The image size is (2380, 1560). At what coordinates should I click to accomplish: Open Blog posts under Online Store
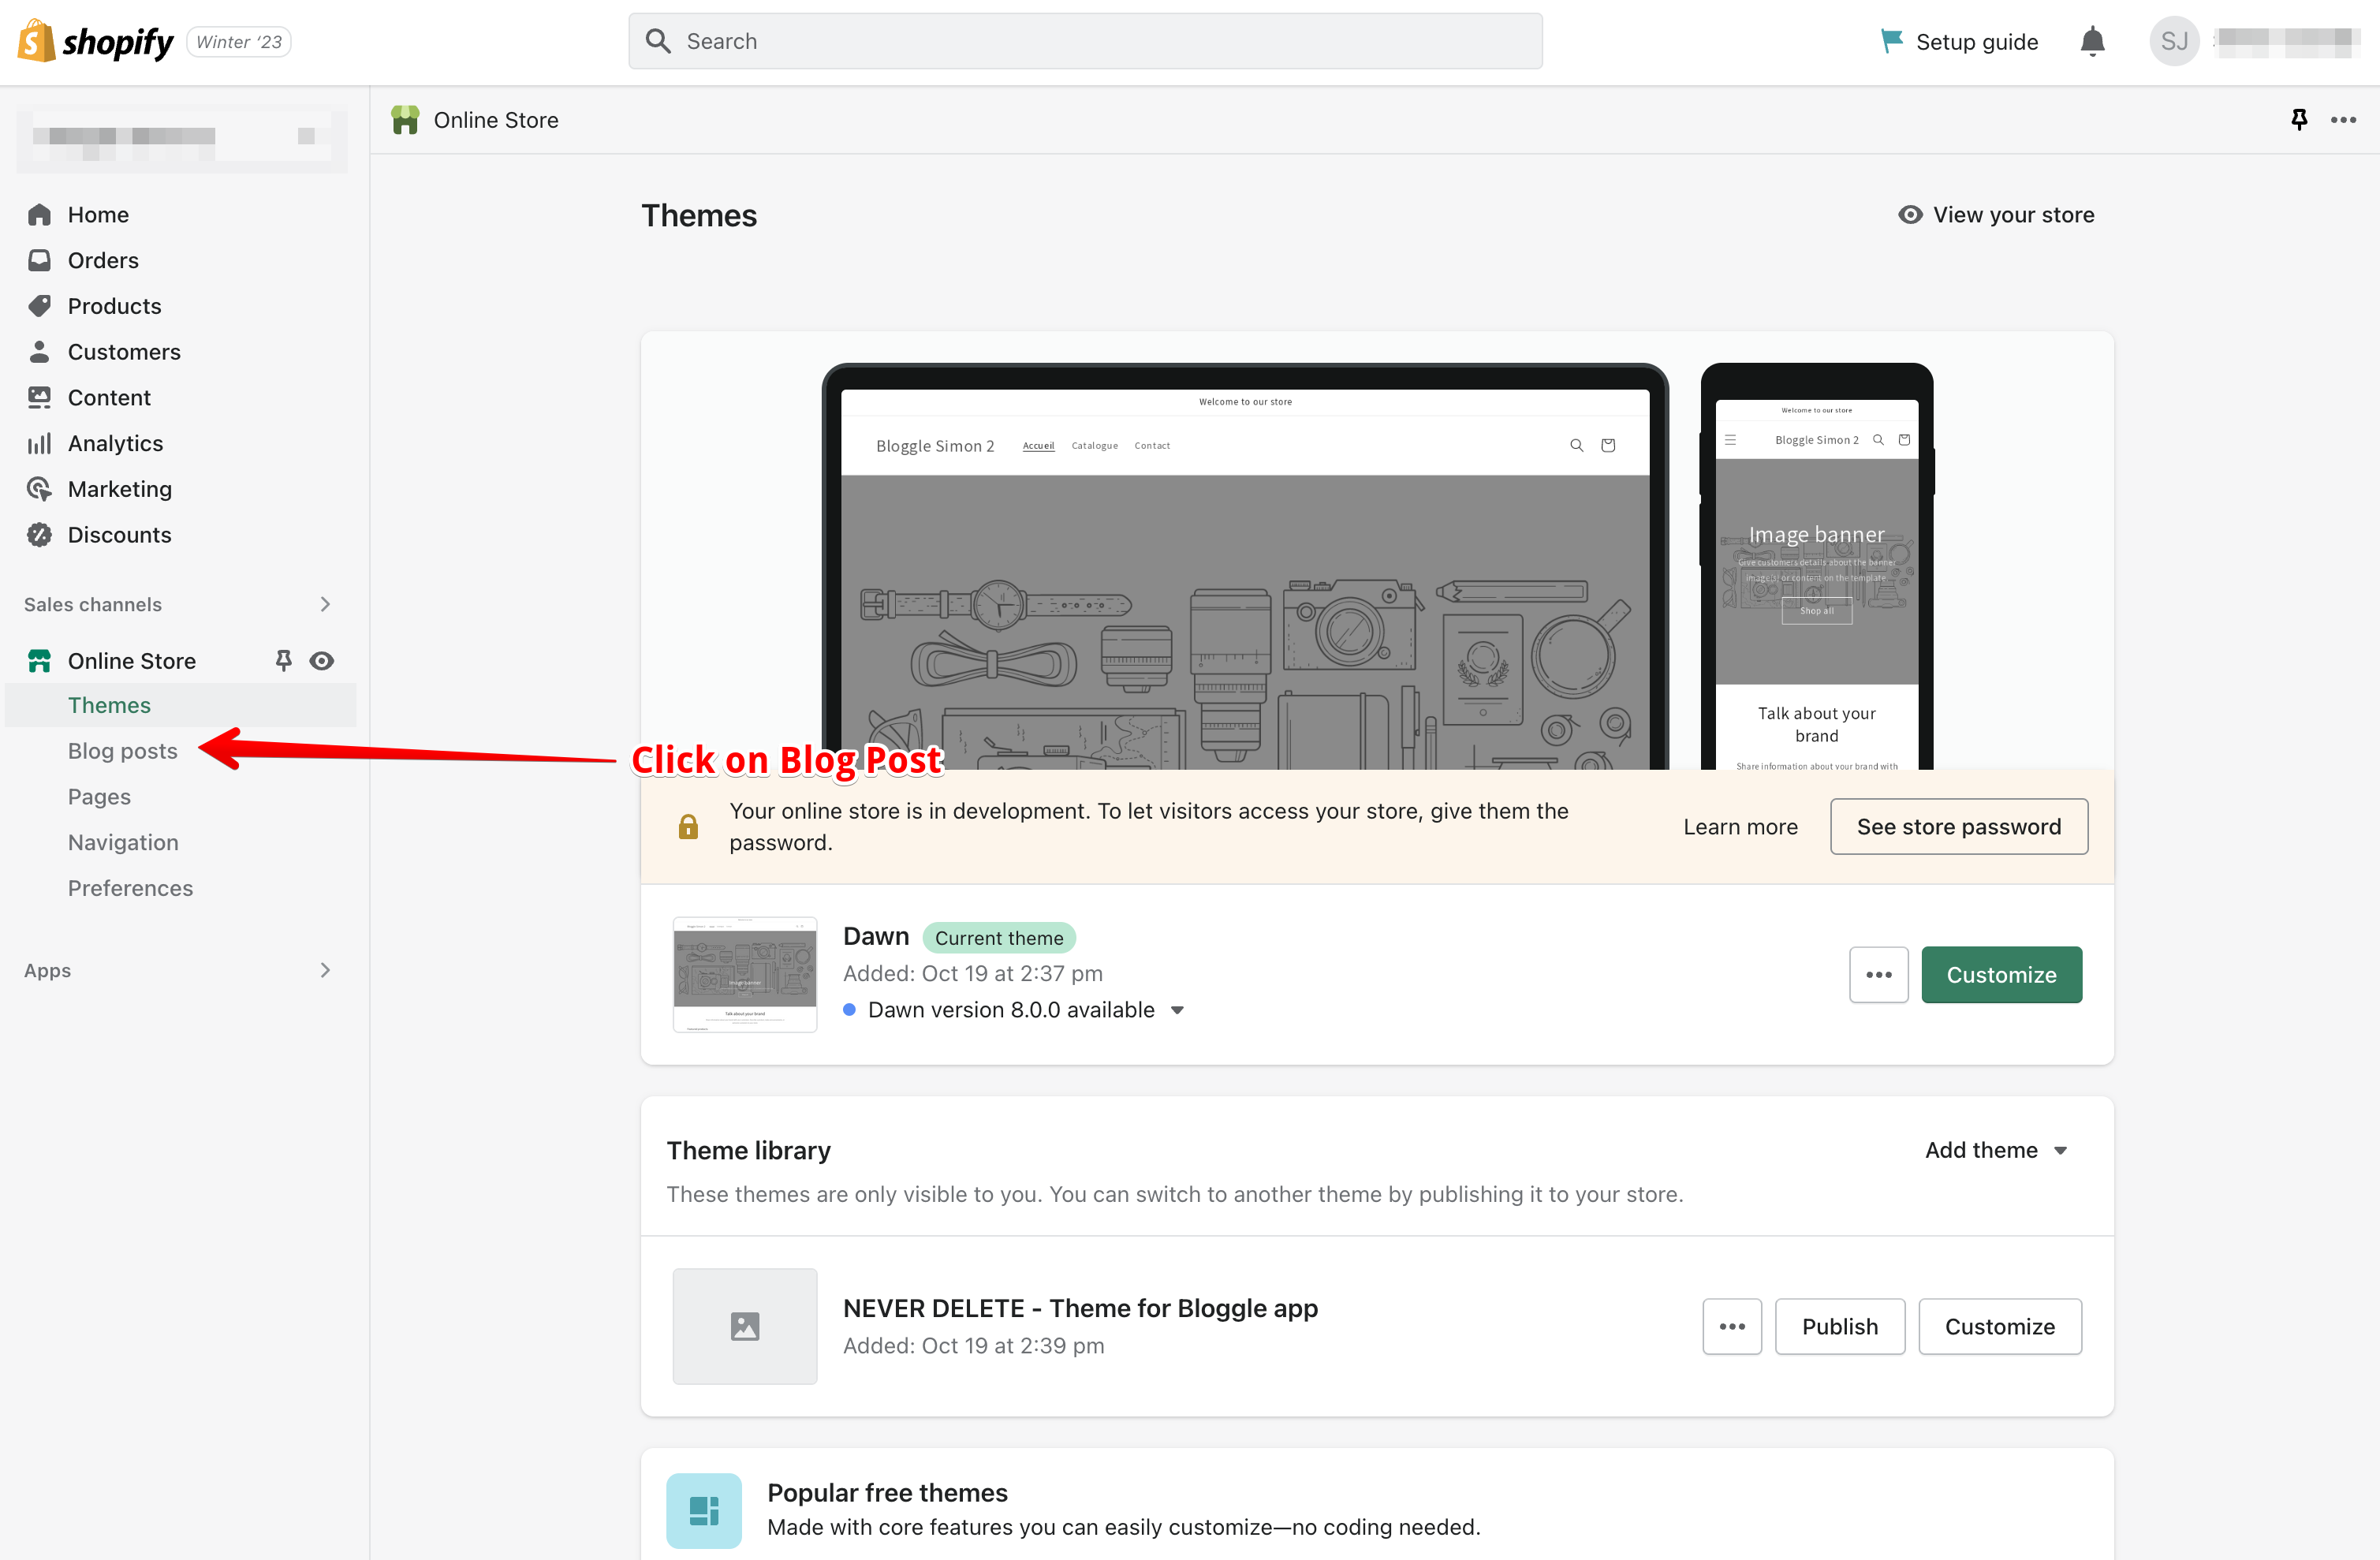[122, 750]
